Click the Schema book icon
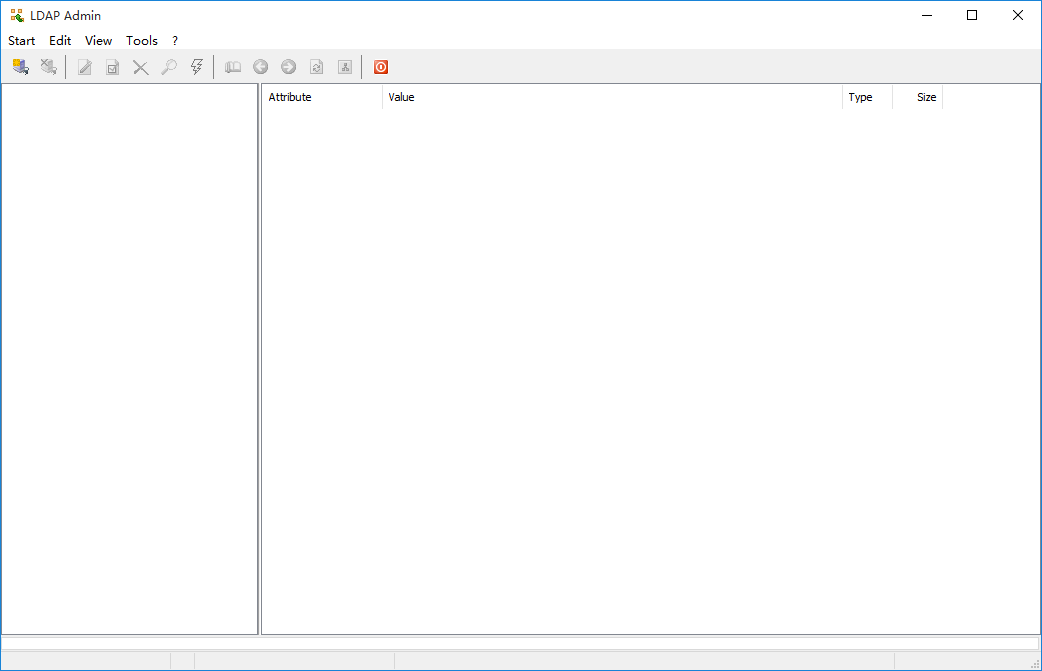The width and height of the screenshot is (1042, 671). tap(233, 67)
